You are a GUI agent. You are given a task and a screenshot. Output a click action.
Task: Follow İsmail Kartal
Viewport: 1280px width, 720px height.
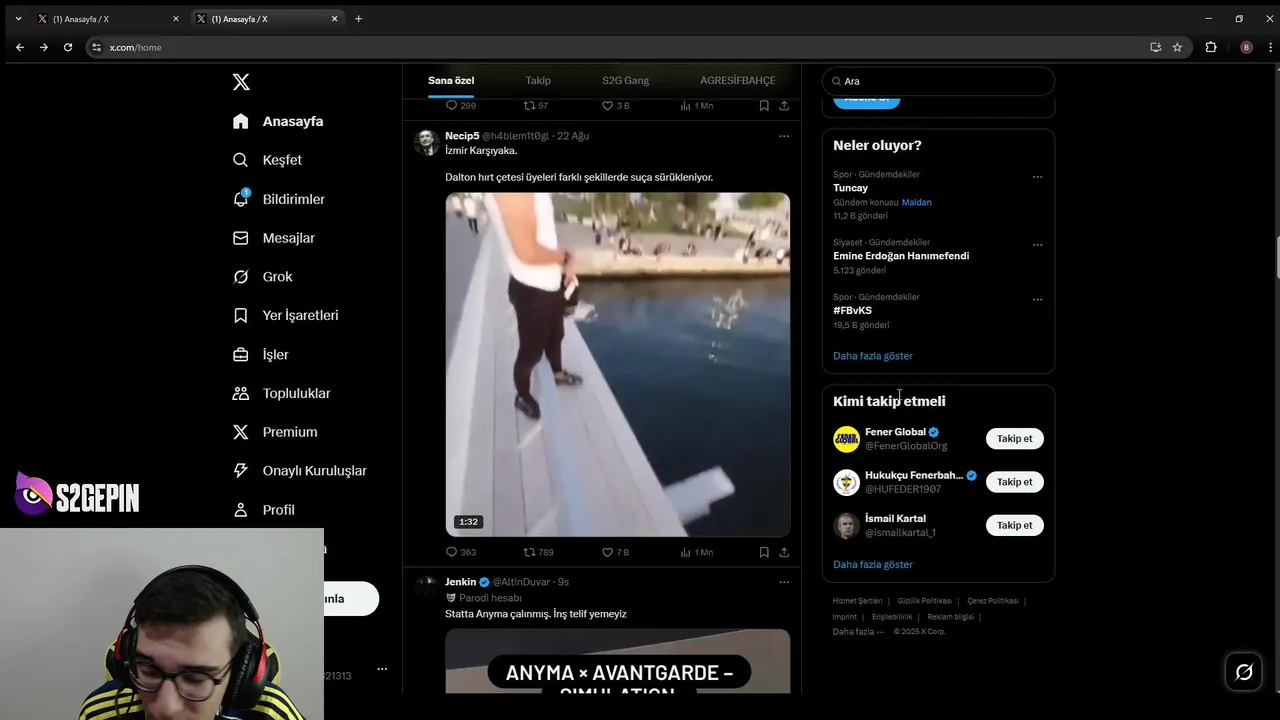point(1014,525)
